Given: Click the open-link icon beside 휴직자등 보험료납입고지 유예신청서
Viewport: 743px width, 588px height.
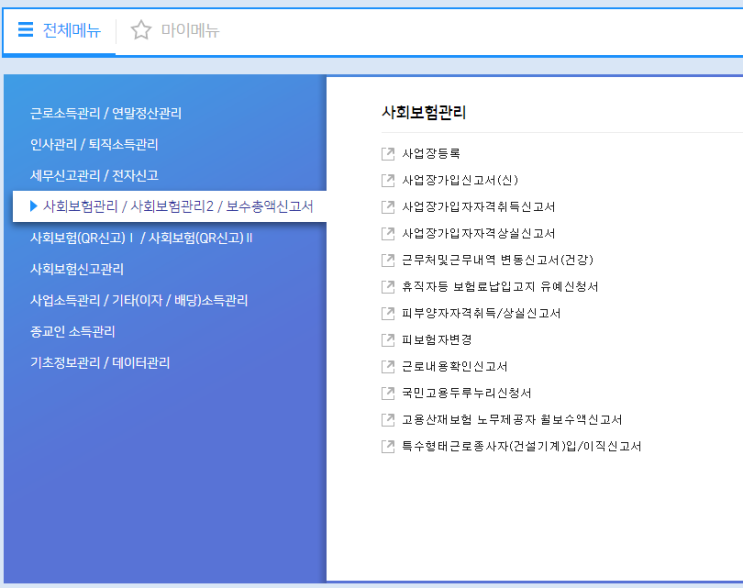Looking at the screenshot, I should [x=388, y=286].
